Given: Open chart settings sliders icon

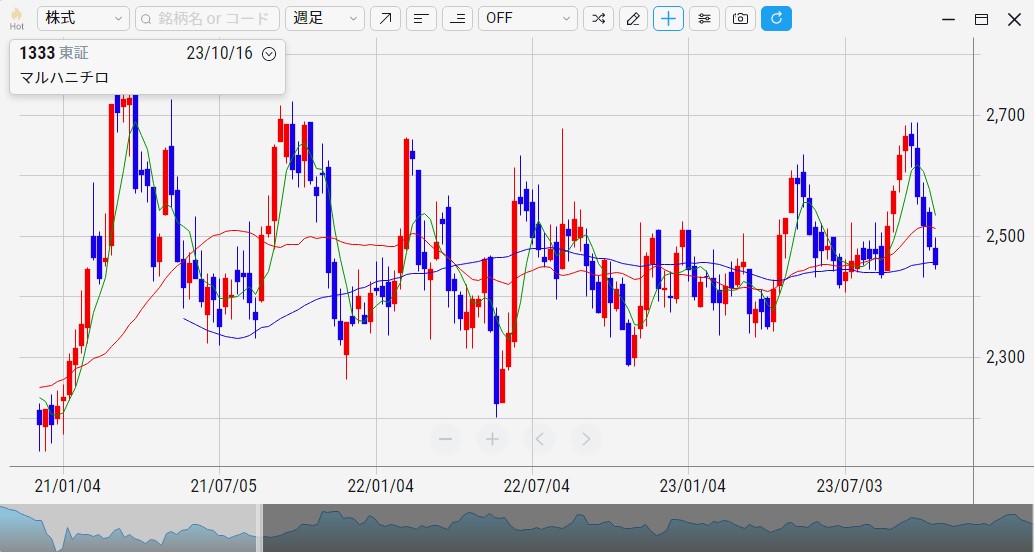Looking at the screenshot, I should (704, 19).
